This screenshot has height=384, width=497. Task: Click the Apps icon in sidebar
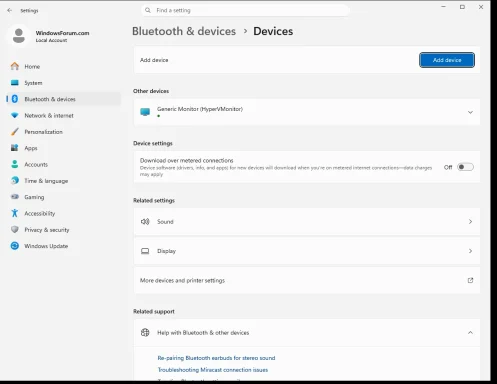click(15, 148)
